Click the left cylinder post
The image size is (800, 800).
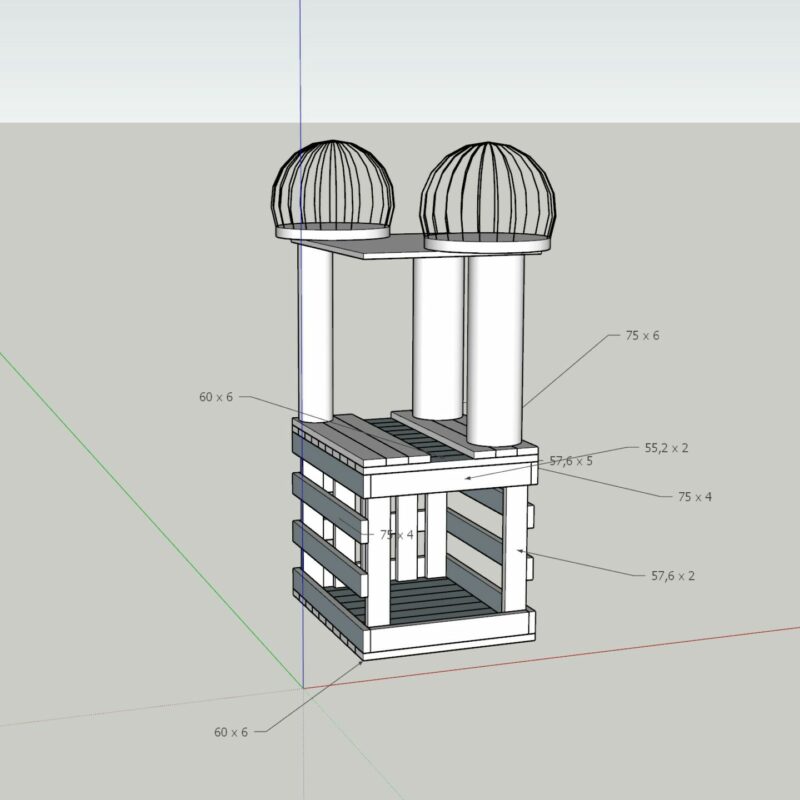click(315, 333)
